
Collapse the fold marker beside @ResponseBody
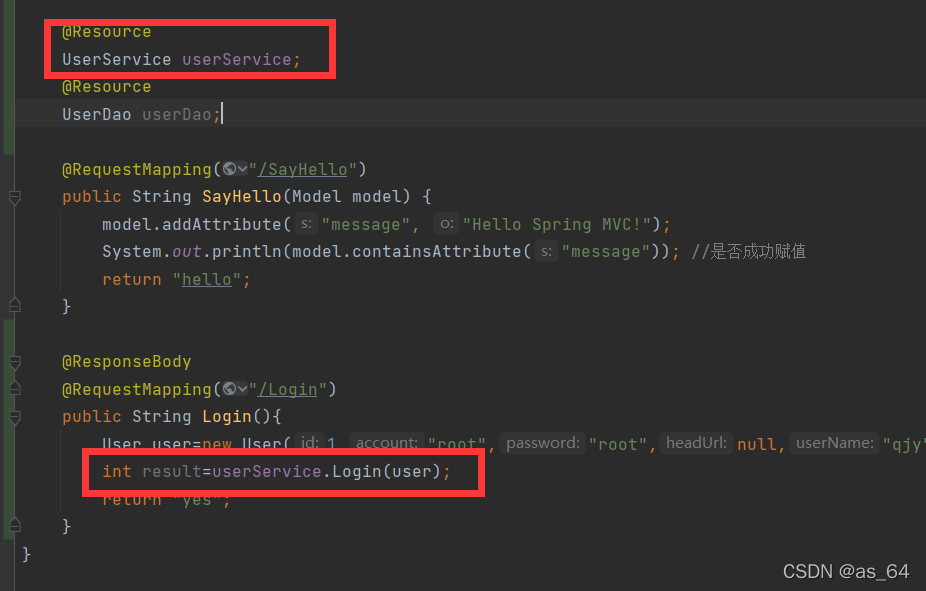15,362
